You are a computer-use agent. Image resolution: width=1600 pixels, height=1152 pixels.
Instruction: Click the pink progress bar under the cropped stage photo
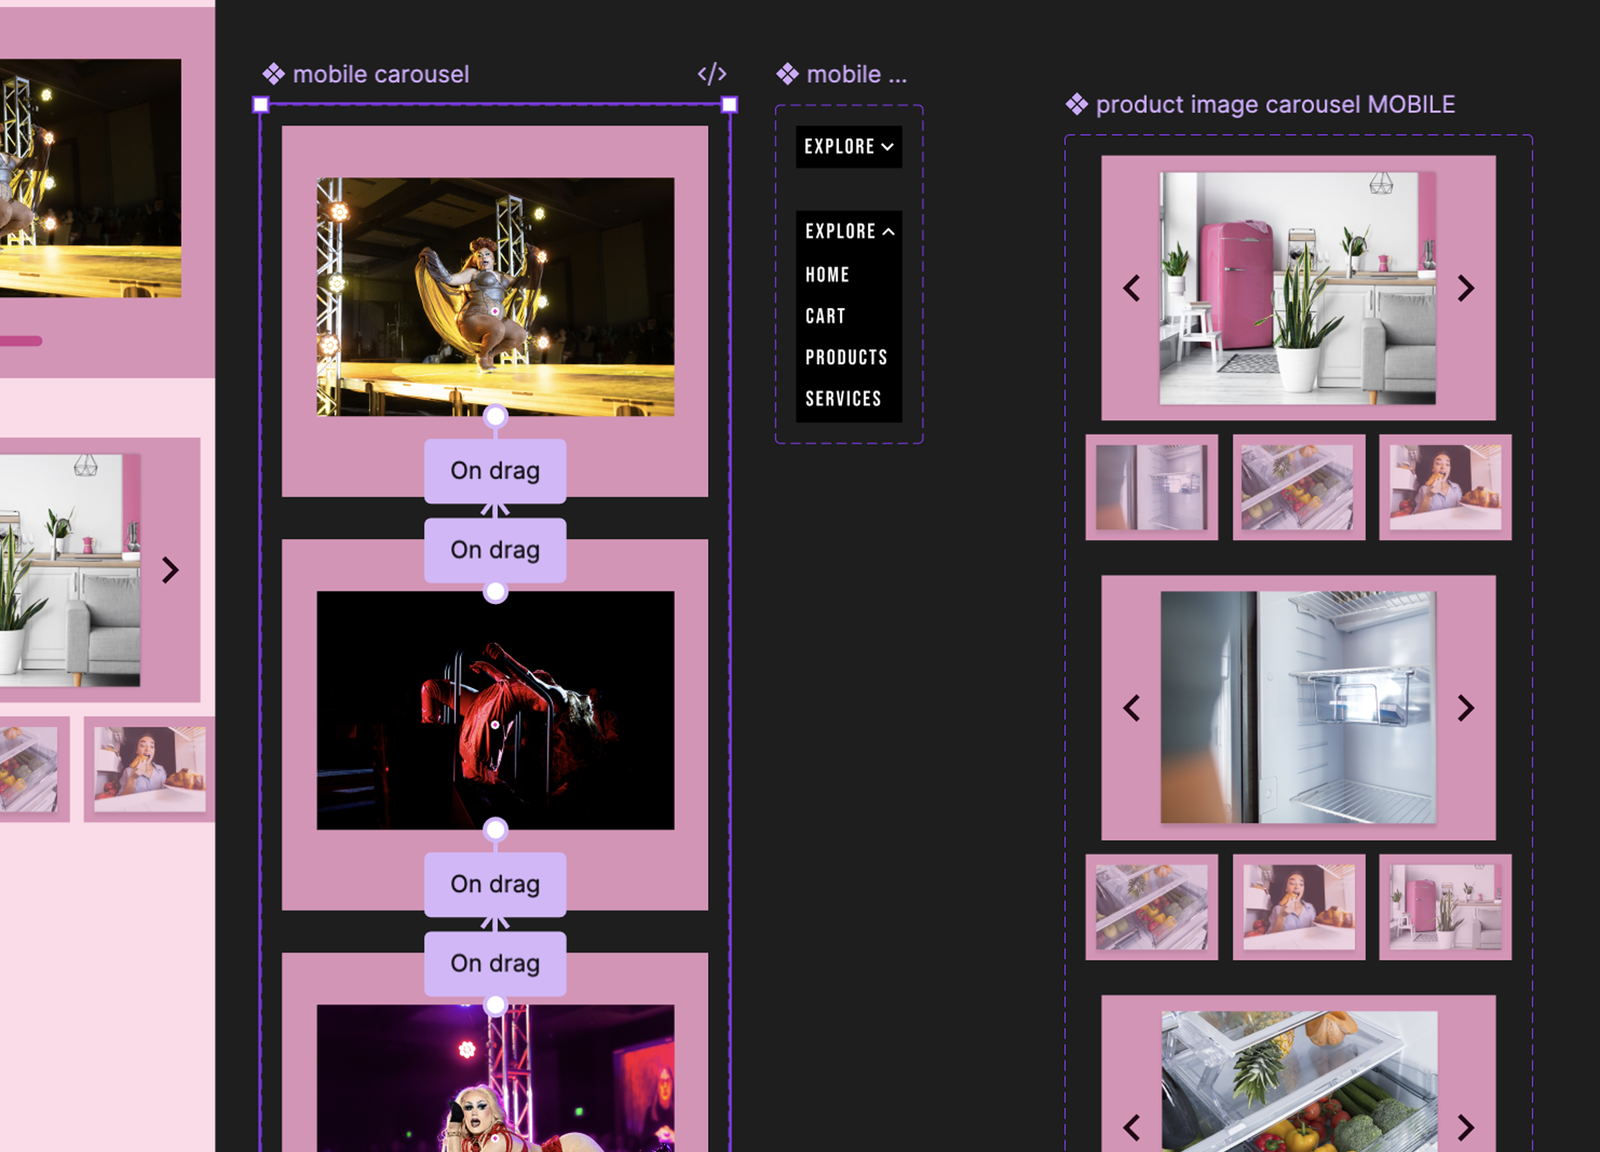(20, 341)
